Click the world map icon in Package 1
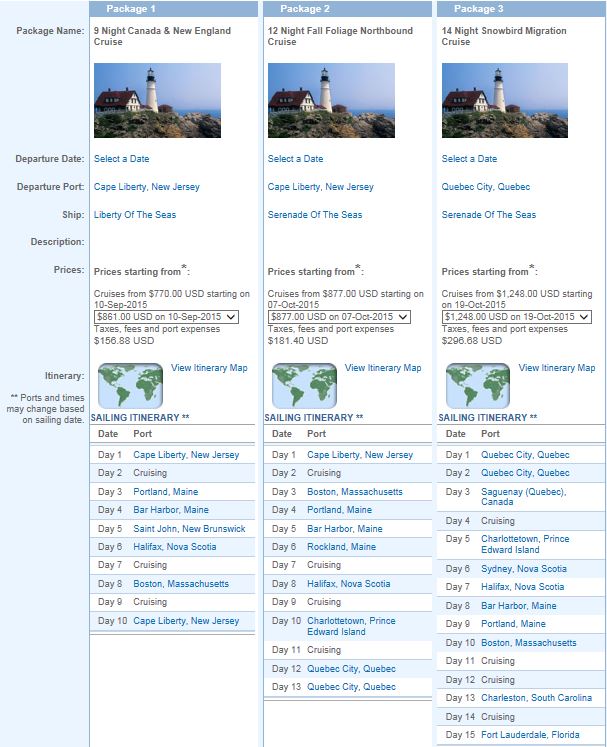 (130, 386)
